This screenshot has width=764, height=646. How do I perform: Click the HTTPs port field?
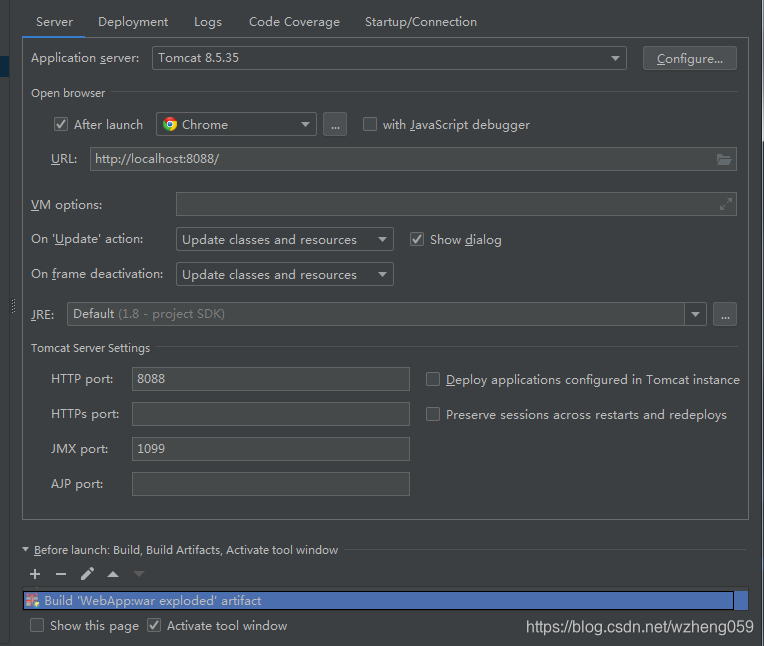coord(271,414)
